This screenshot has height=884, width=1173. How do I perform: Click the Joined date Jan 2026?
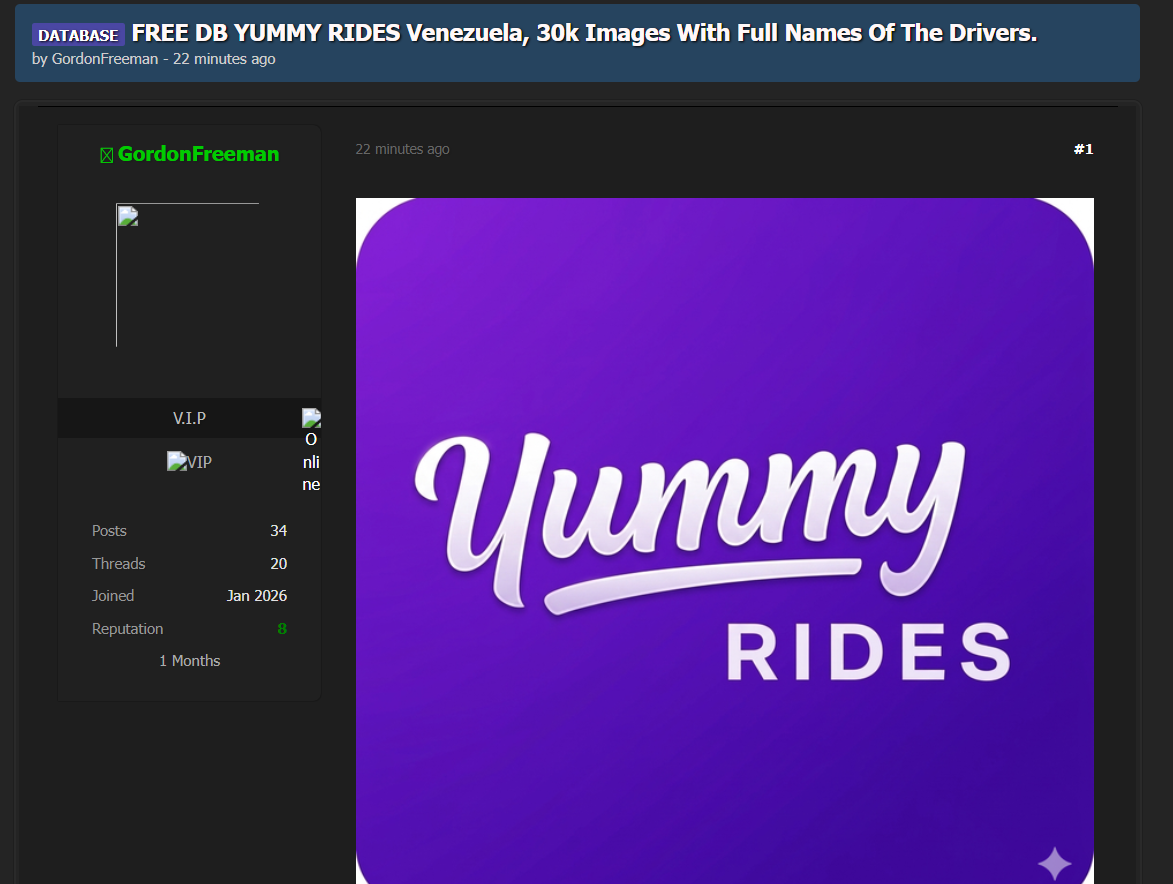pyautogui.click(x=256, y=596)
